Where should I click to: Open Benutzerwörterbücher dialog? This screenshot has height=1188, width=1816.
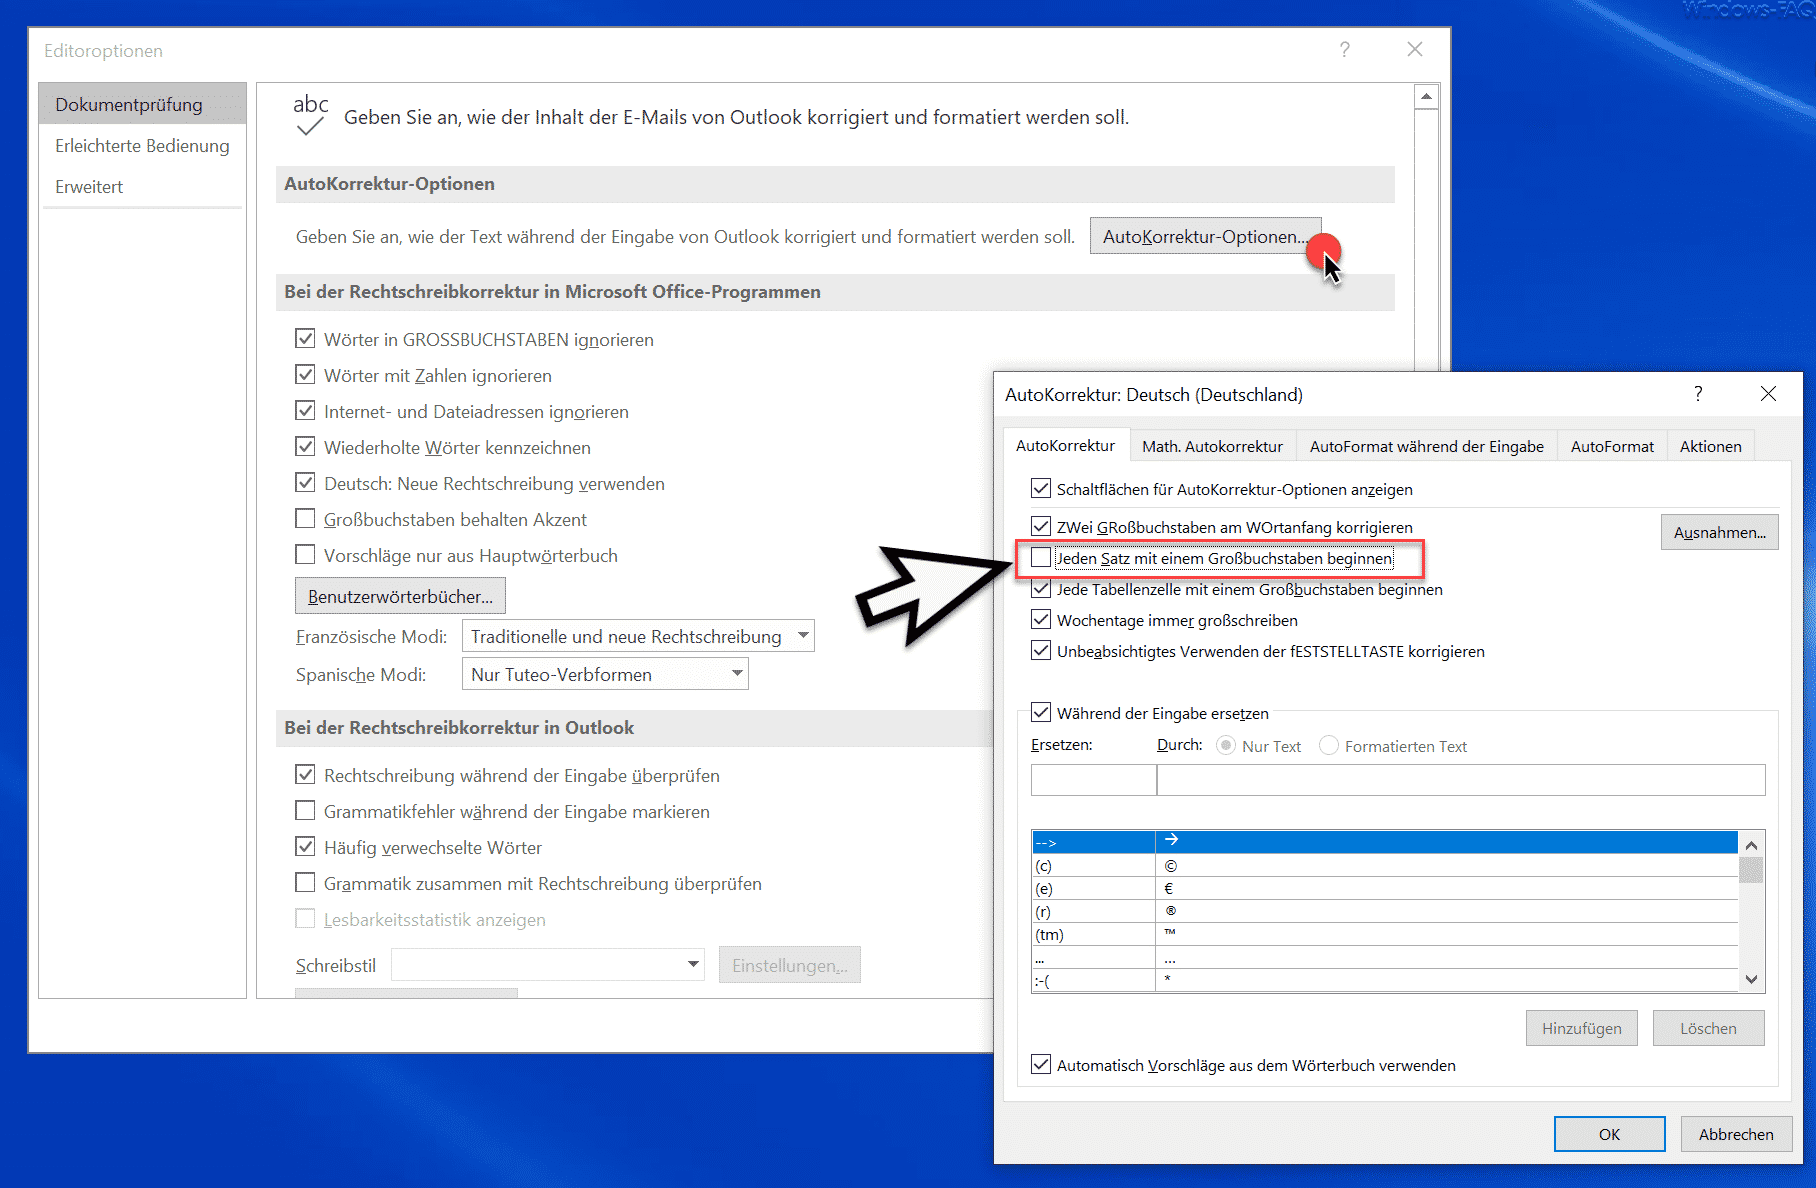(x=400, y=596)
